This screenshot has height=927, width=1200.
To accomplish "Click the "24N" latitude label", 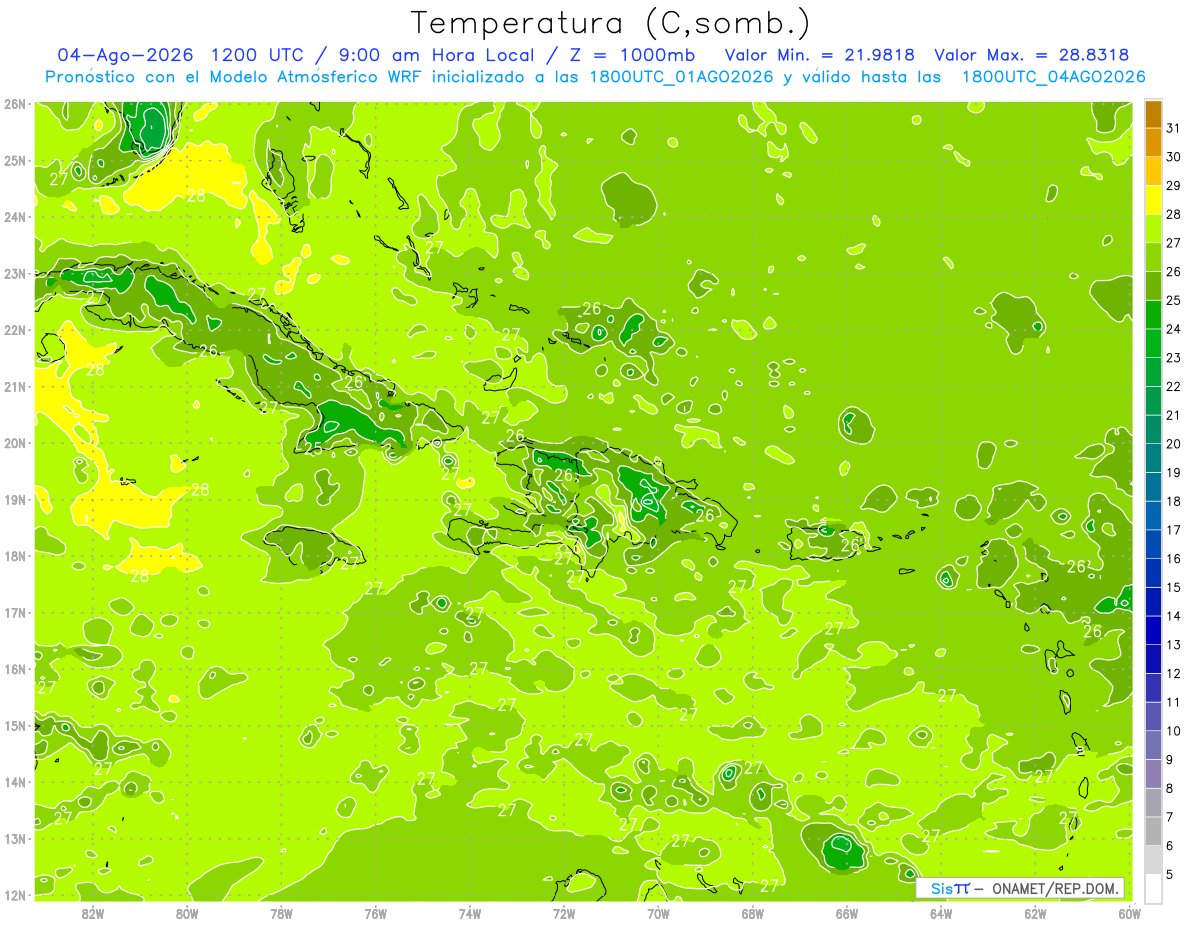I will [x=15, y=217].
